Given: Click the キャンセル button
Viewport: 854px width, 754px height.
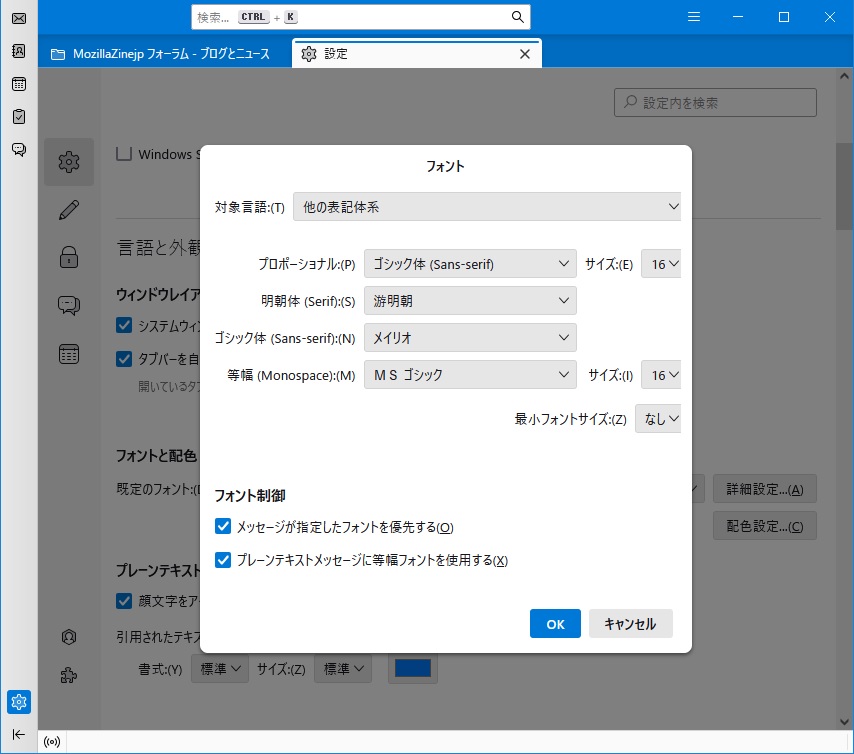Looking at the screenshot, I should pyautogui.click(x=630, y=624).
